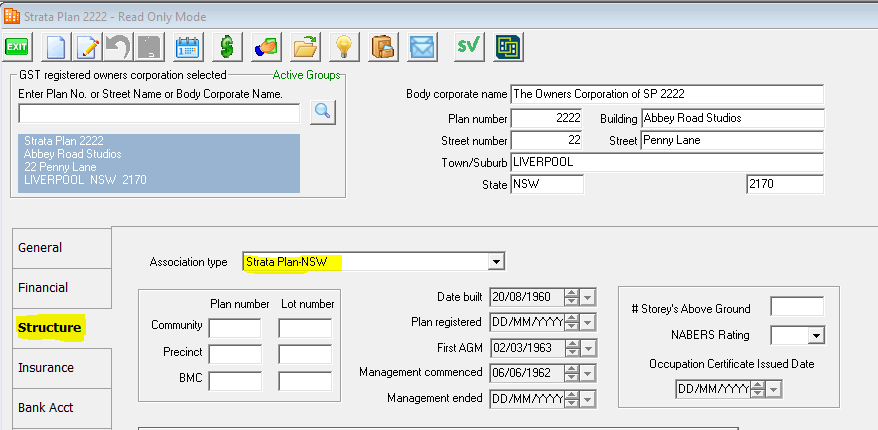Viewport: 878px width, 430px height.
Task: Click the Precinct lot number field
Action: click(305, 354)
